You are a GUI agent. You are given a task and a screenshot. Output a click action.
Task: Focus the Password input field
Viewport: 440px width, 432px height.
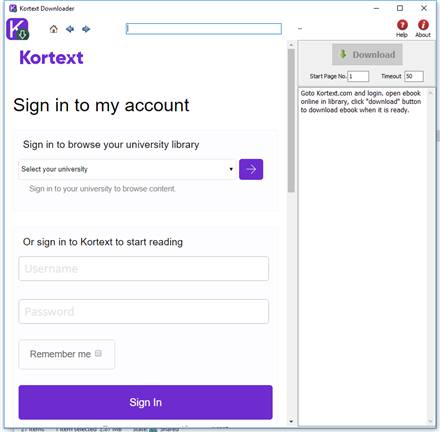pyautogui.click(x=144, y=312)
